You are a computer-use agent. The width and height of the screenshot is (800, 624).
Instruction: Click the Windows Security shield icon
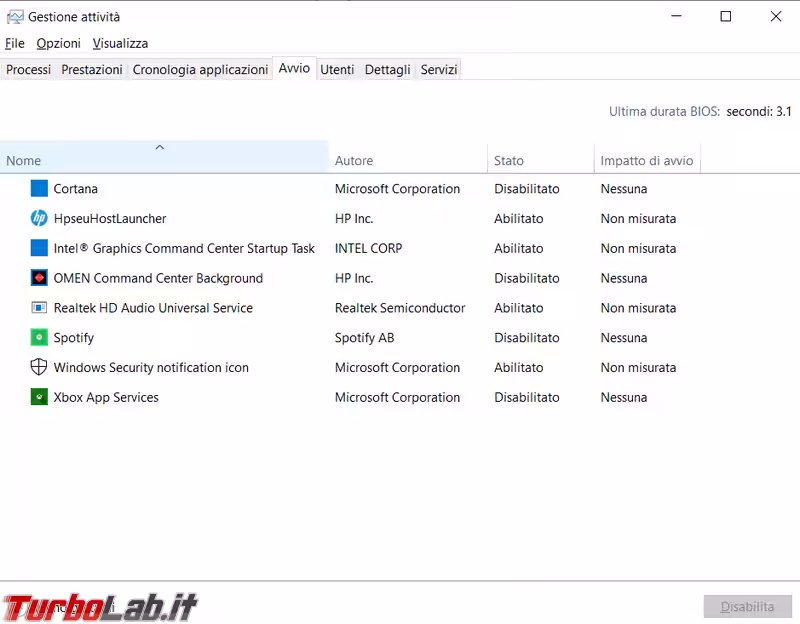coord(39,367)
